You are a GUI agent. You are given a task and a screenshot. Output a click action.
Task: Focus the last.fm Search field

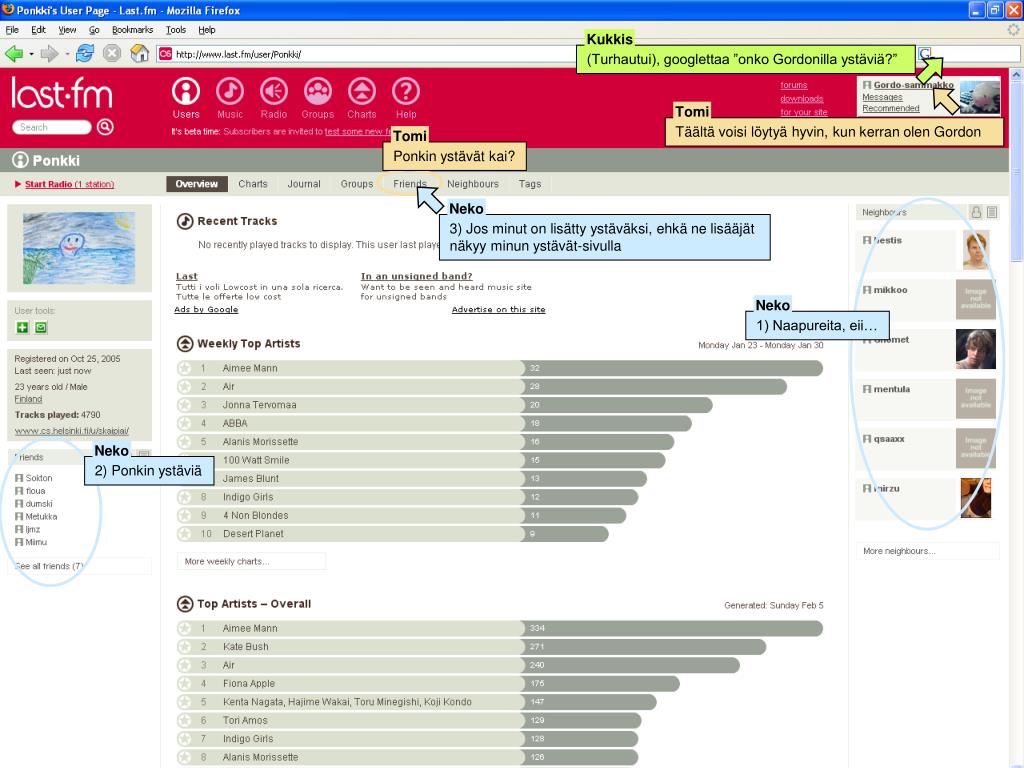tap(52, 127)
